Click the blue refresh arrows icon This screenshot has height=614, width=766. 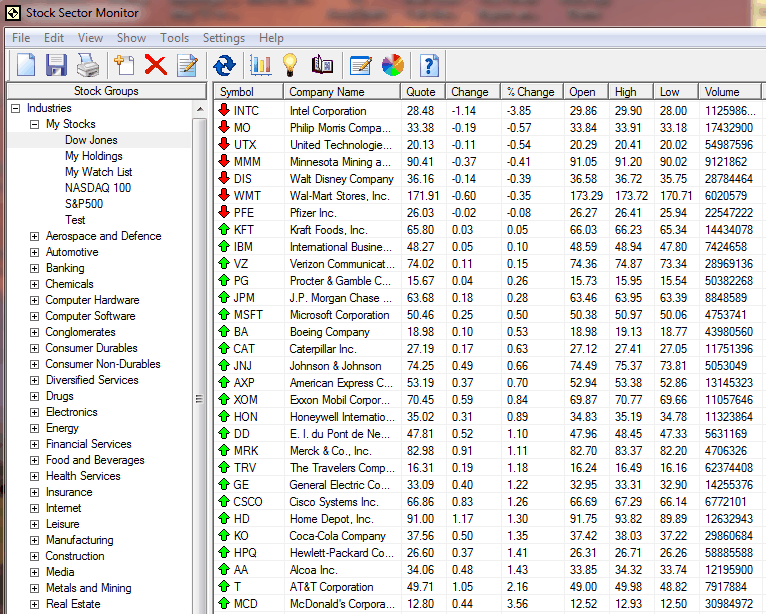pos(225,66)
